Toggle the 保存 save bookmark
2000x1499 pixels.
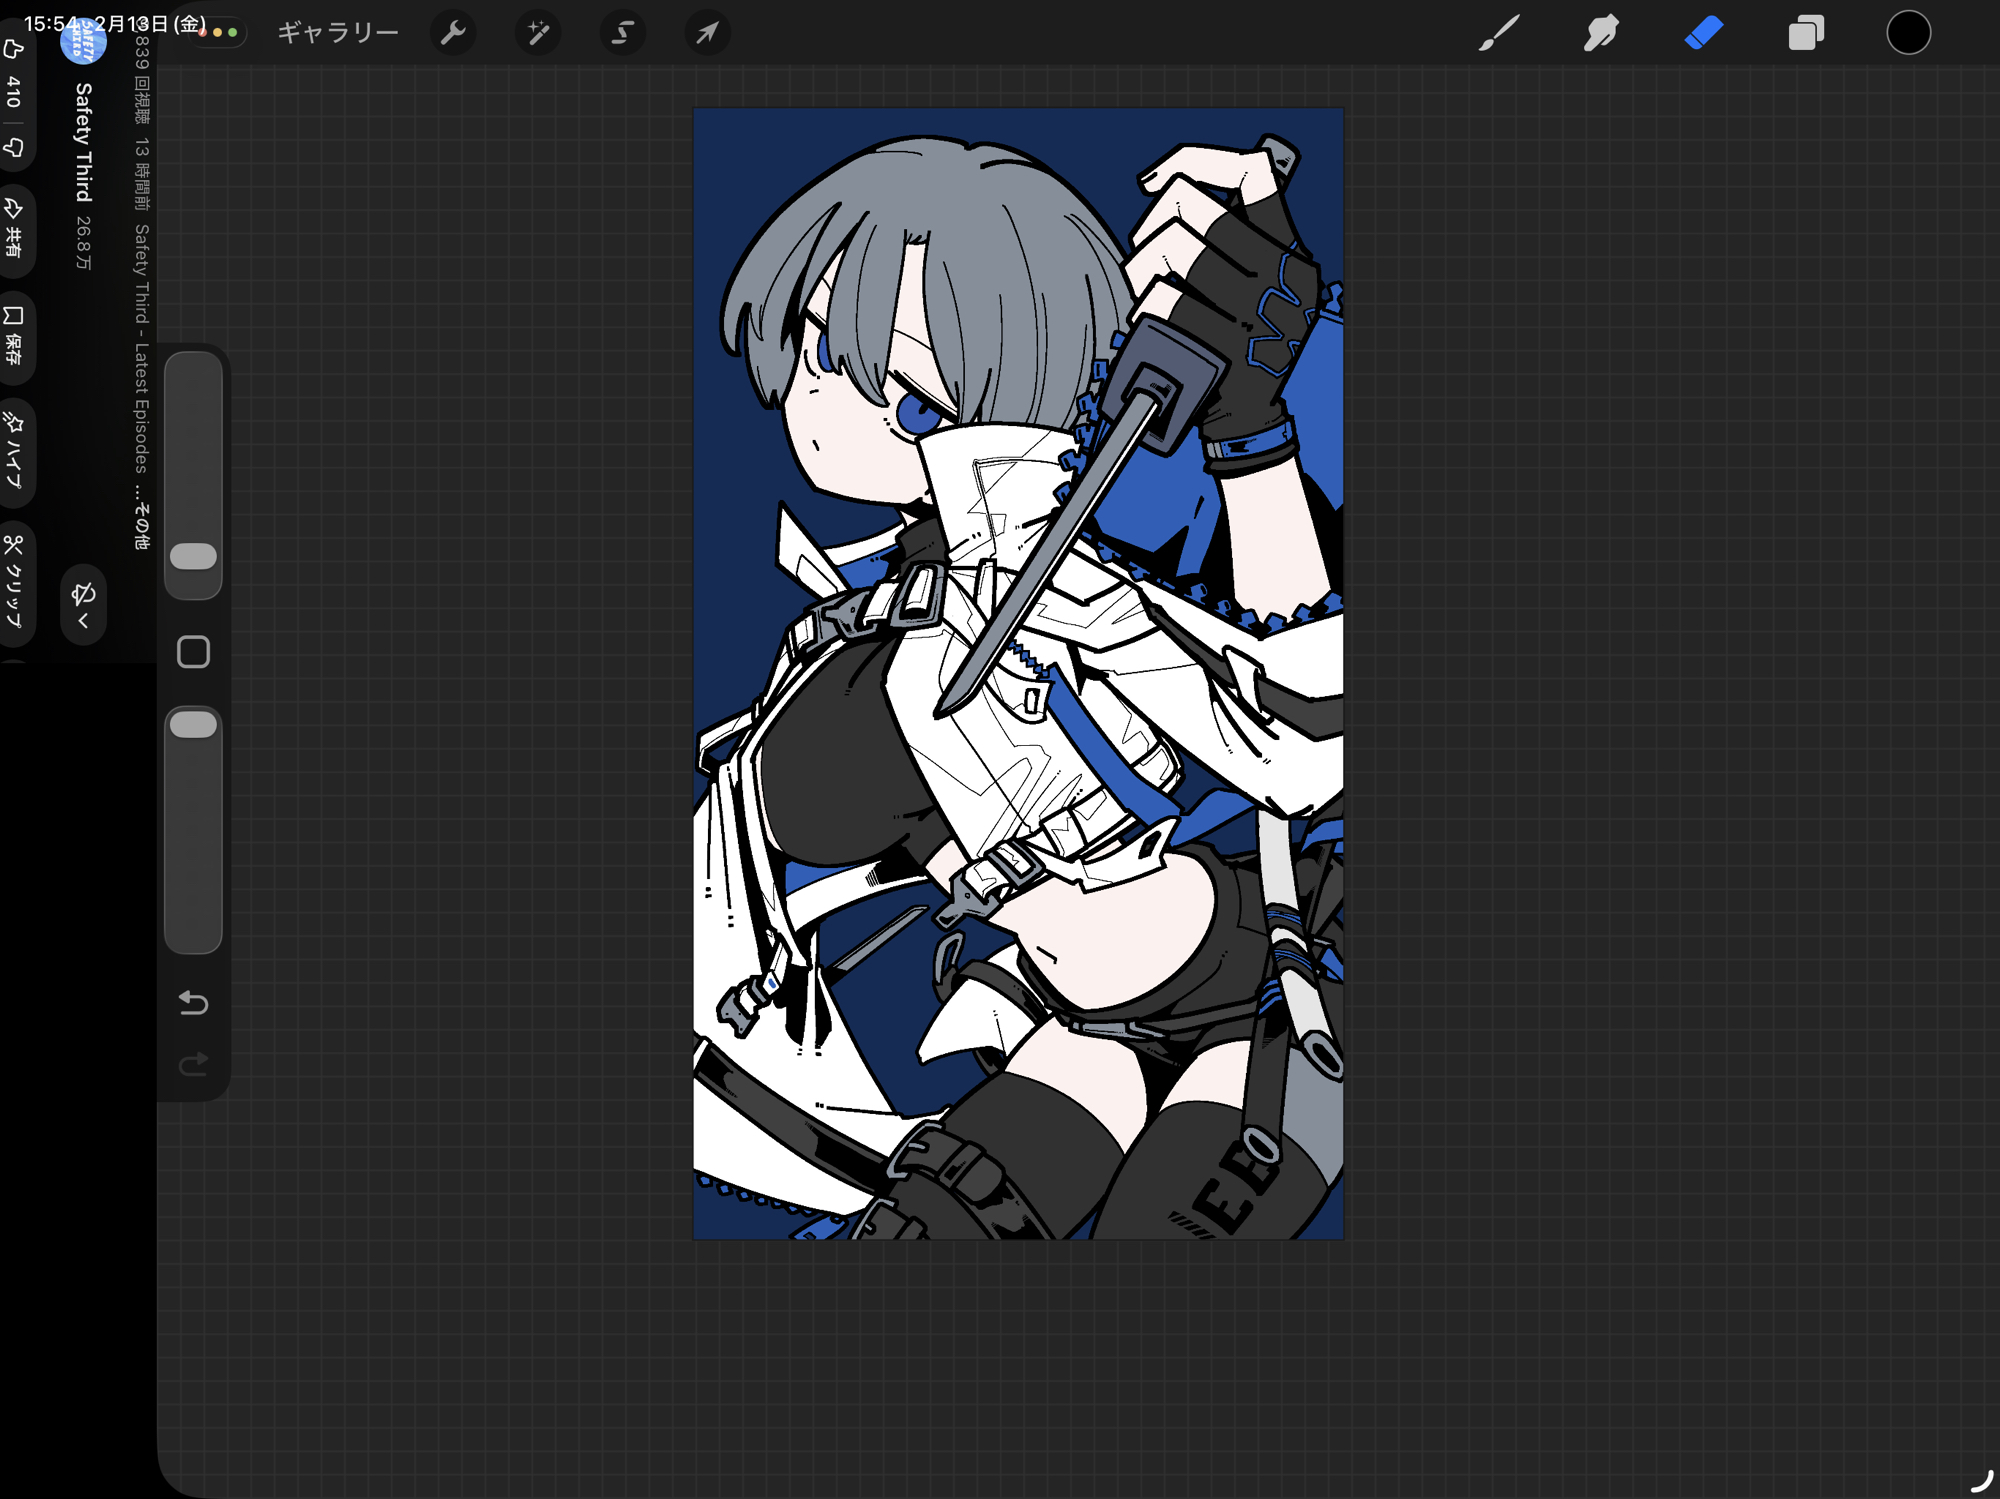pos(14,335)
